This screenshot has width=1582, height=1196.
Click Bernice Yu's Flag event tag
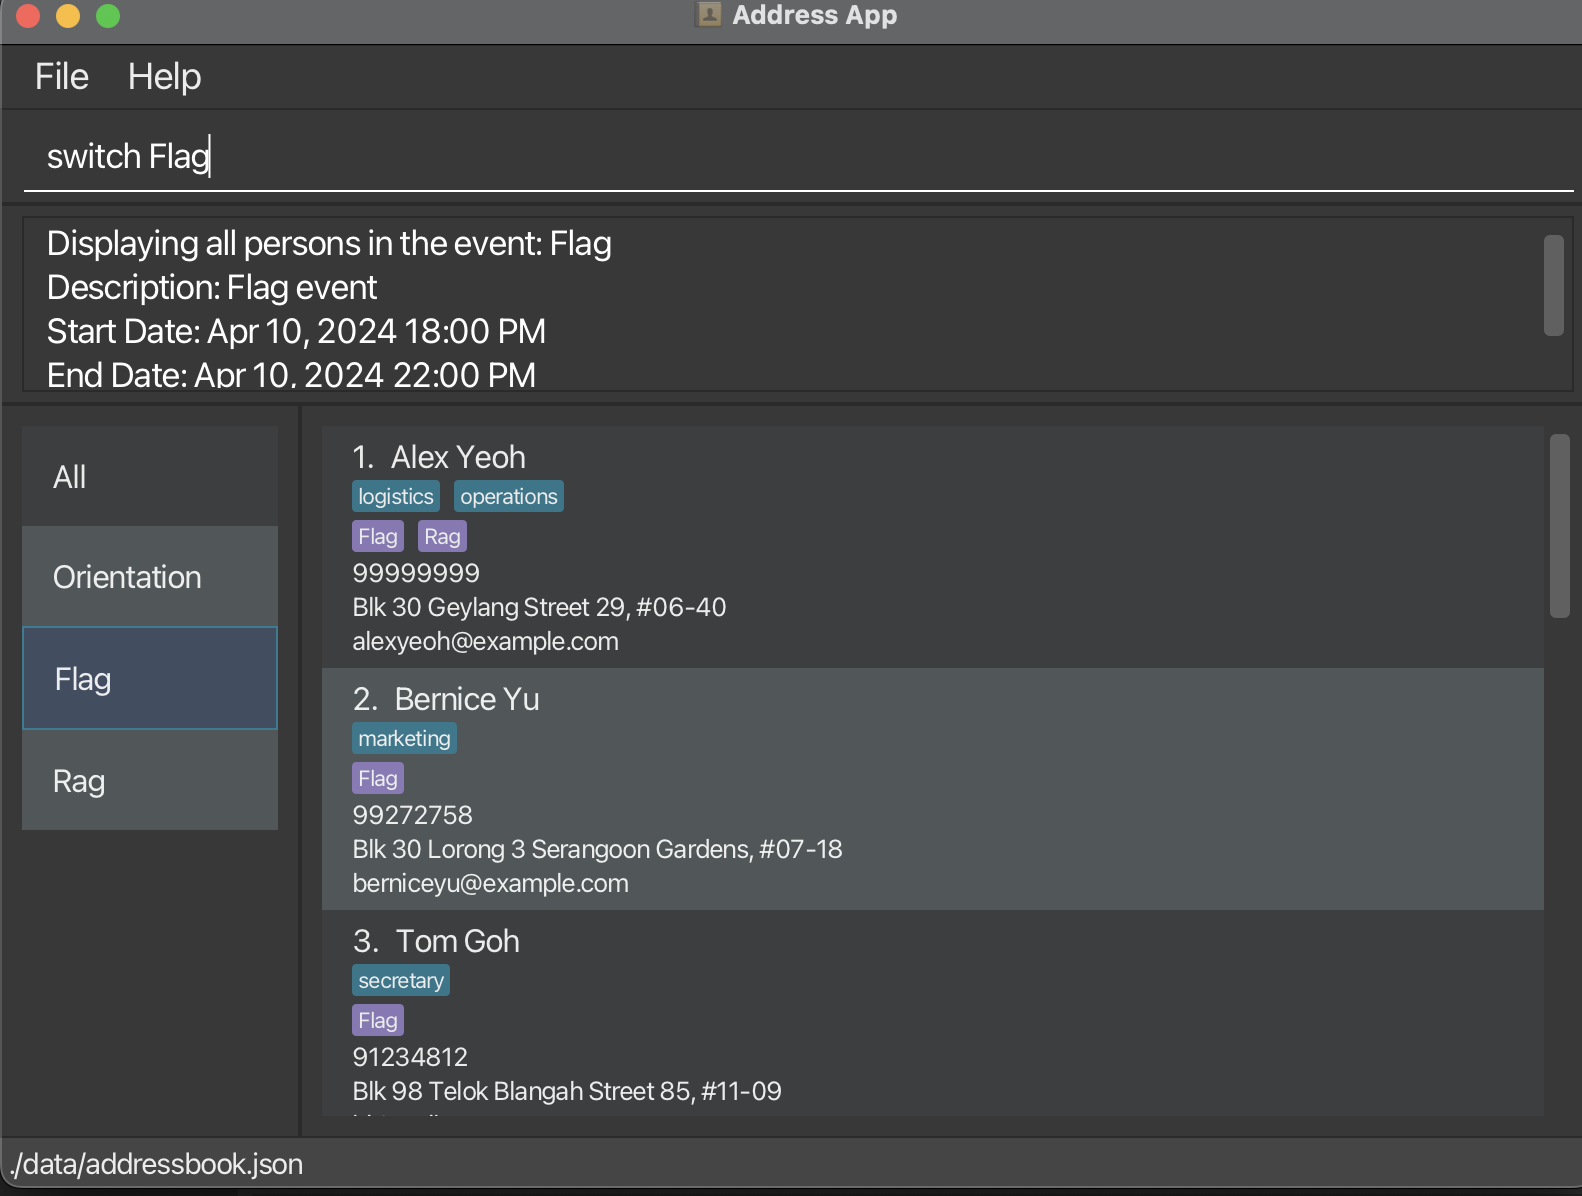[x=378, y=779]
